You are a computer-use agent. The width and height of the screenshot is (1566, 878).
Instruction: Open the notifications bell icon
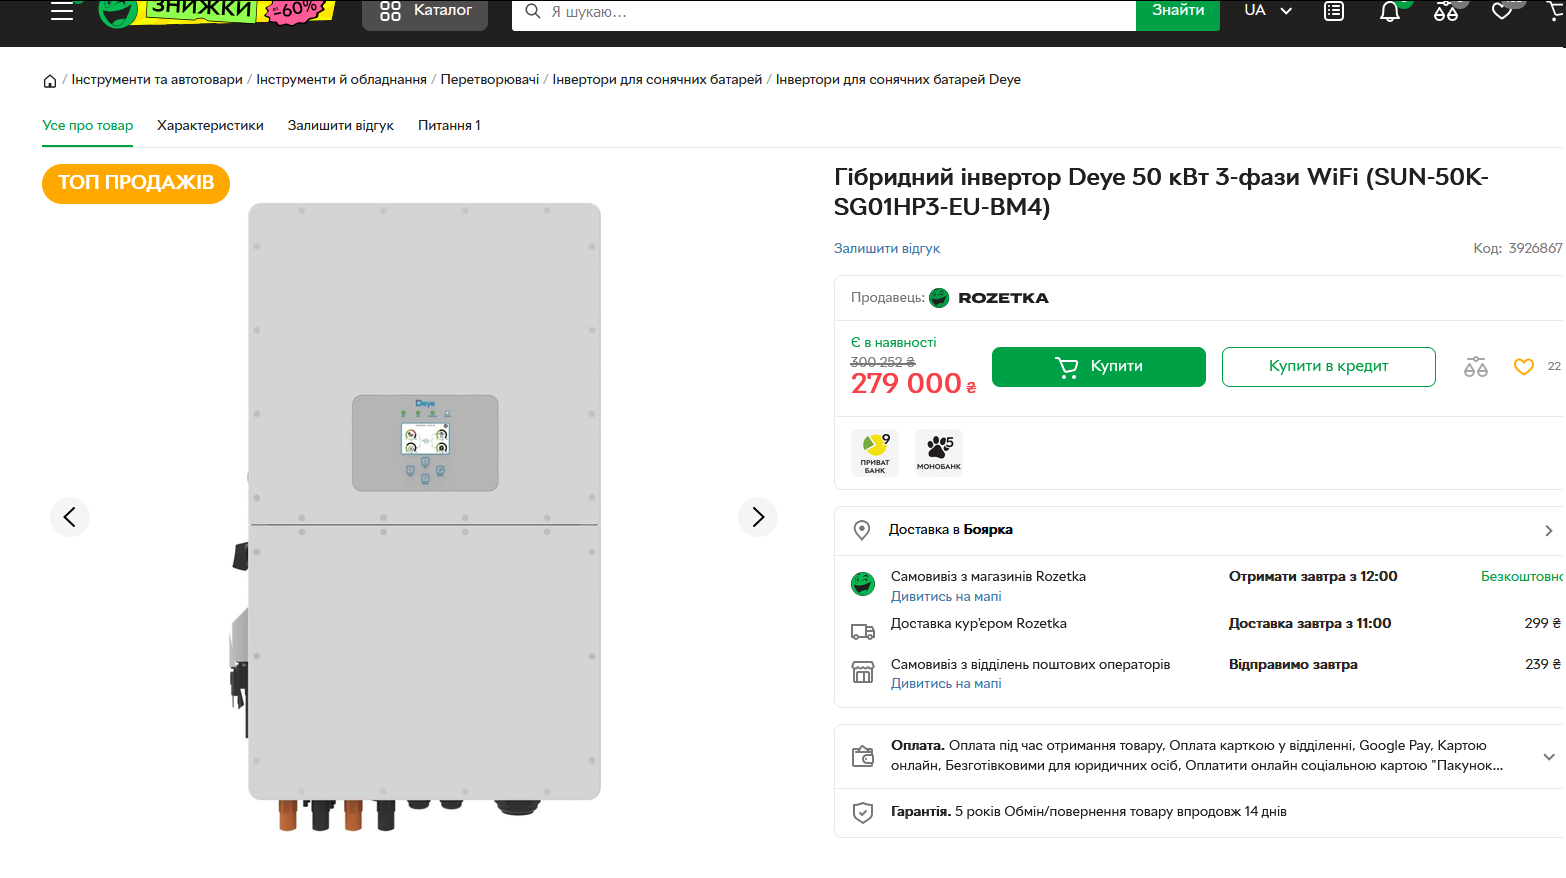pyautogui.click(x=1390, y=11)
